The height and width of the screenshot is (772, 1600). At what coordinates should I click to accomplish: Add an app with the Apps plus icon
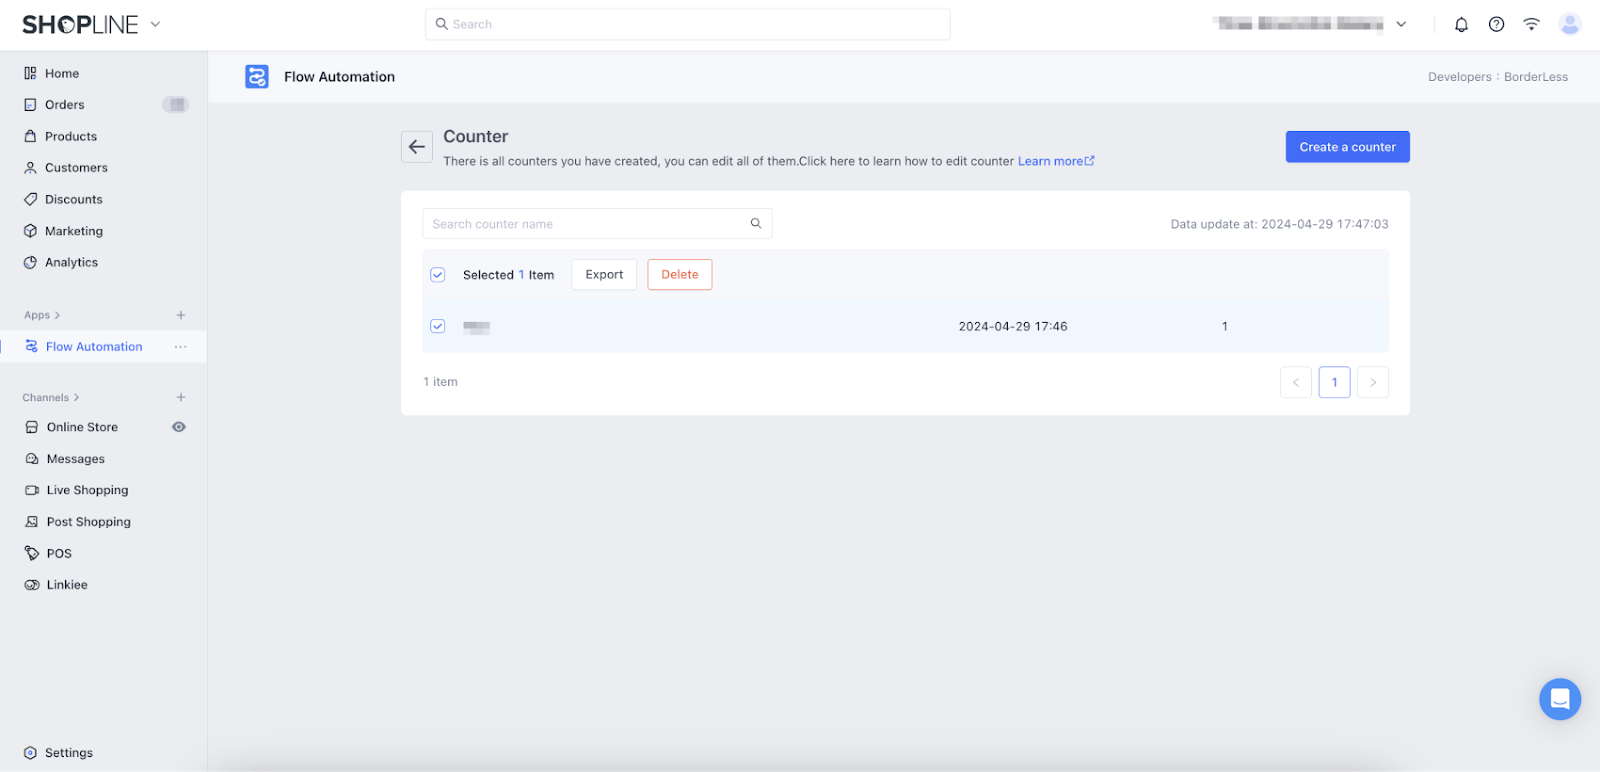pos(181,315)
